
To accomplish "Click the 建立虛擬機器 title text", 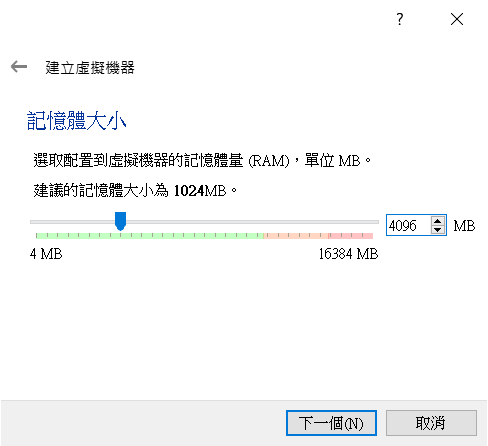I will point(90,68).
